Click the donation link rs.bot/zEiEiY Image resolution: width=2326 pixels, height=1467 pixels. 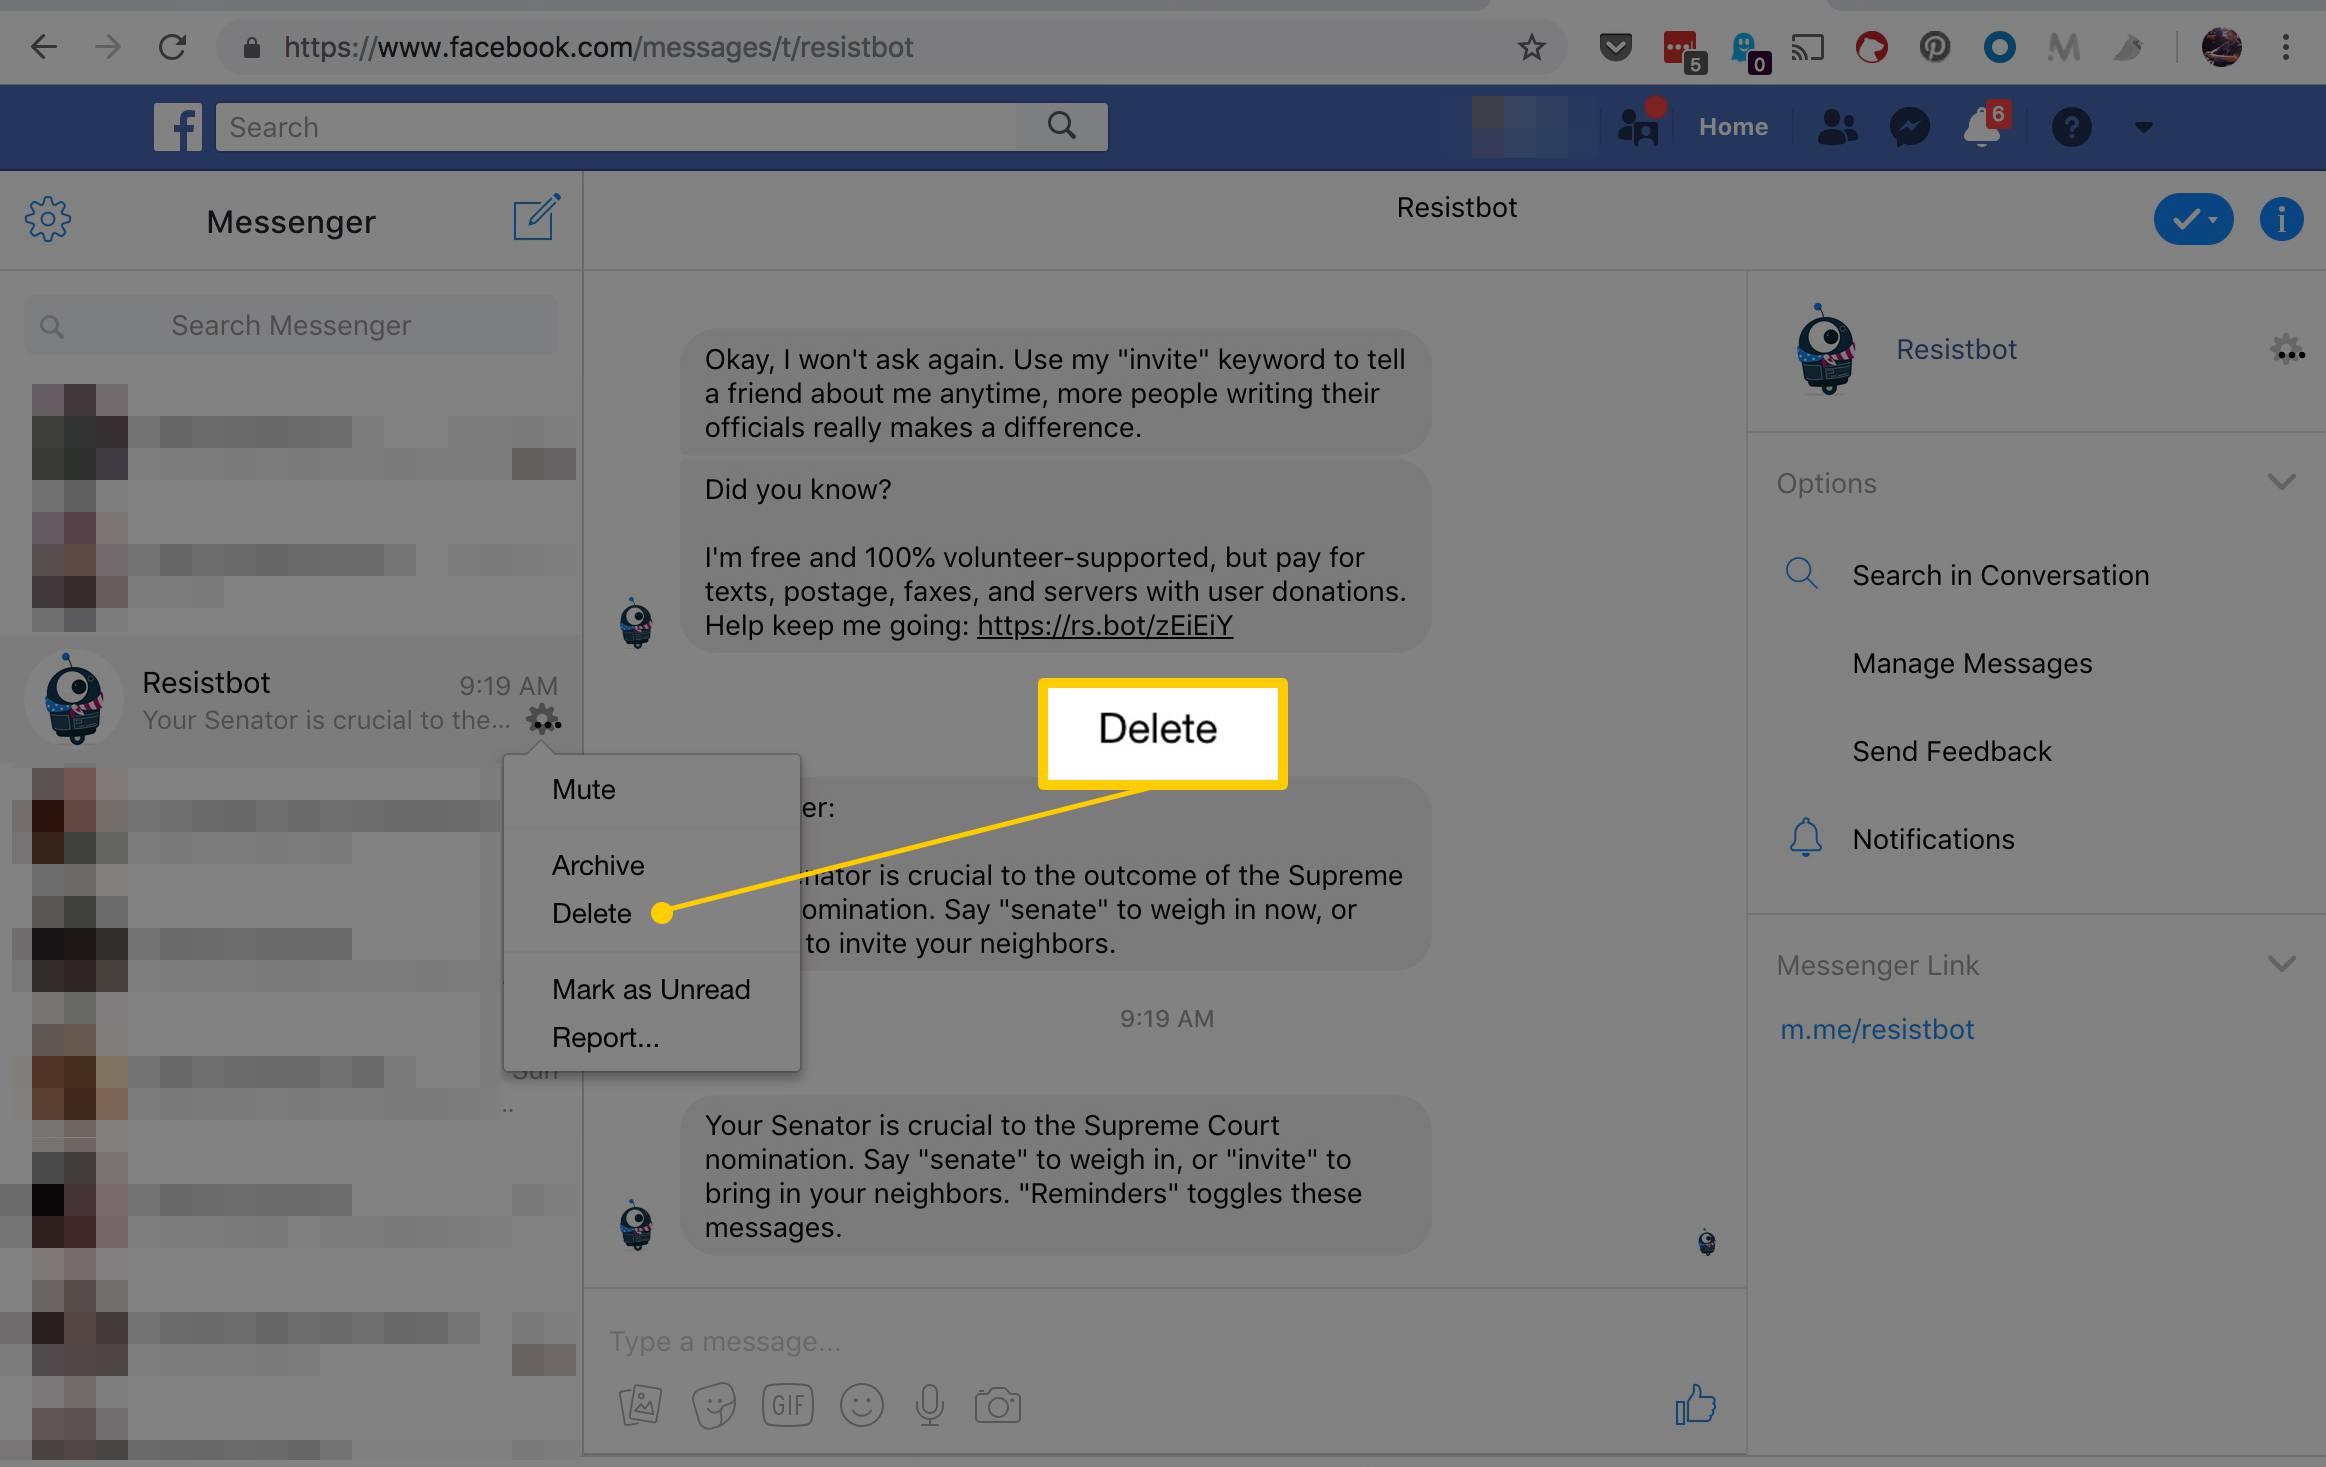(1105, 625)
